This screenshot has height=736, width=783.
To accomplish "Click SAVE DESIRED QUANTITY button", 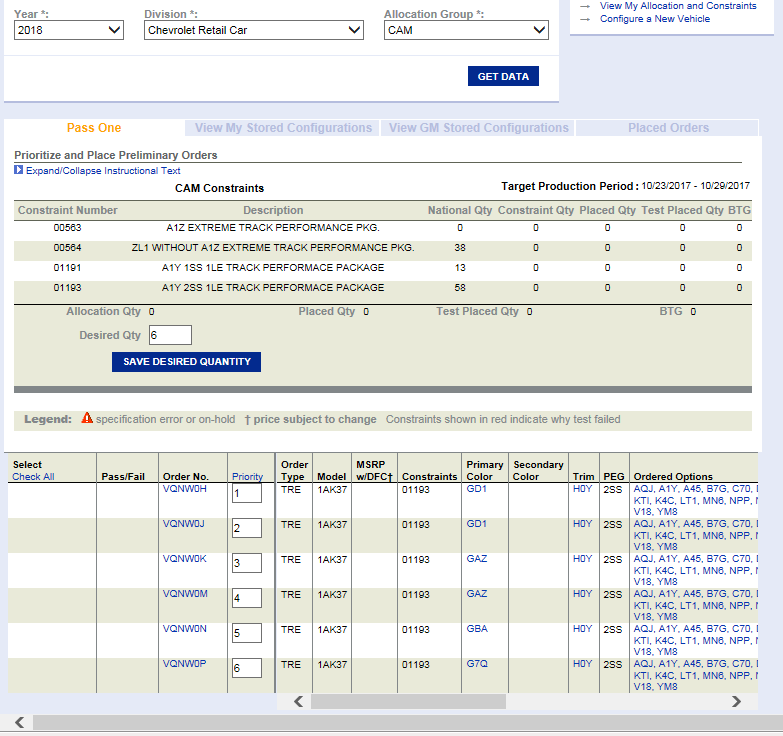I will point(186,362).
